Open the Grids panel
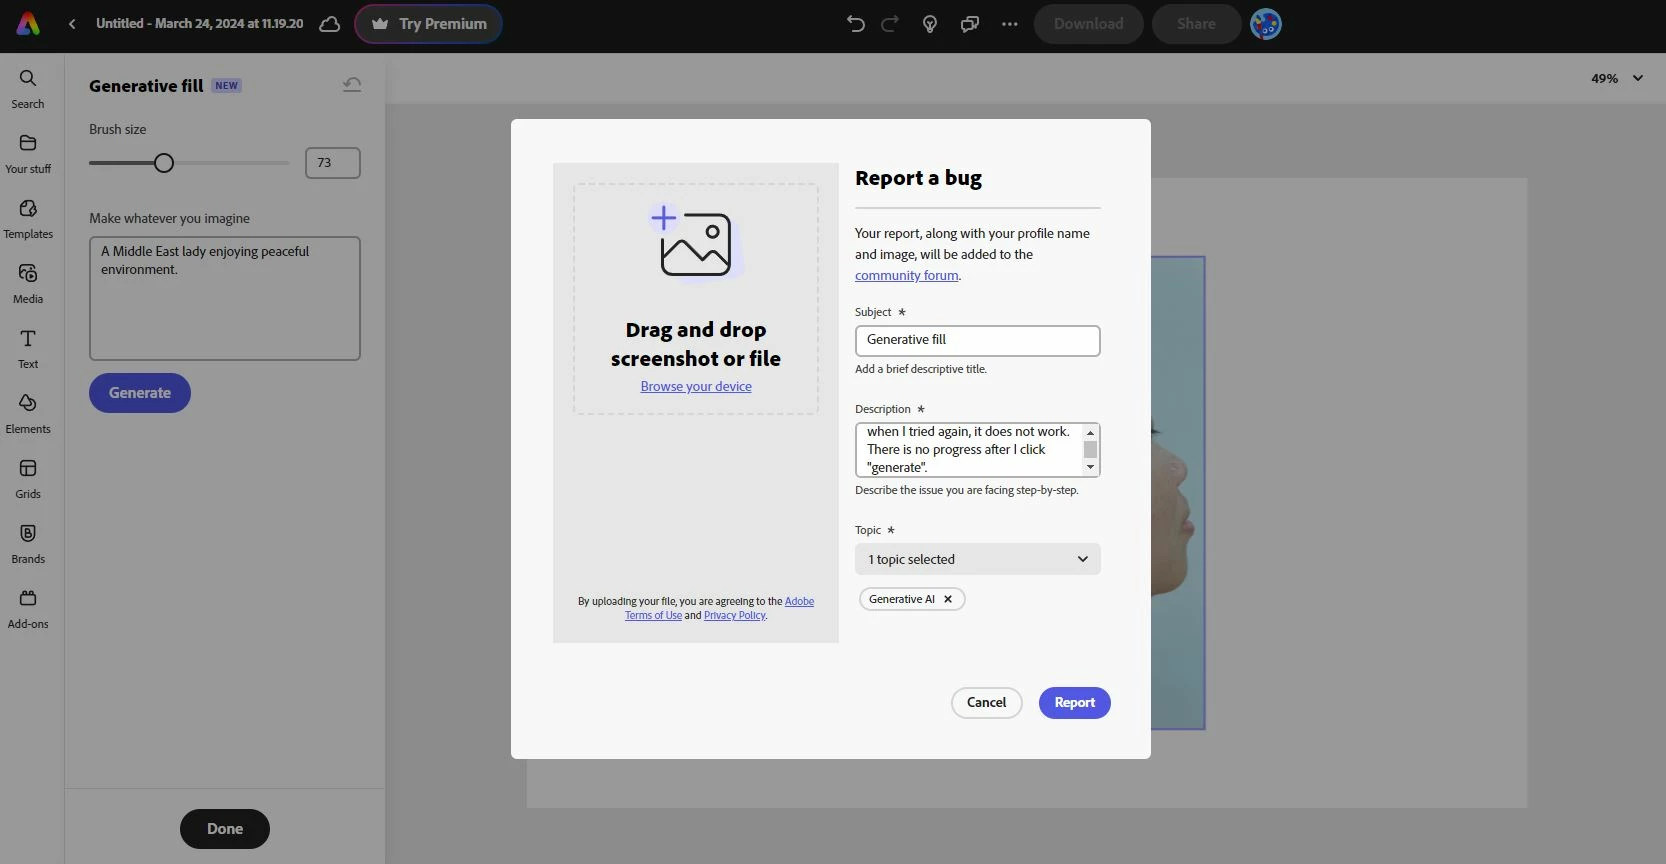The width and height of the screenshot is (1666, 864). pos(28,479)
